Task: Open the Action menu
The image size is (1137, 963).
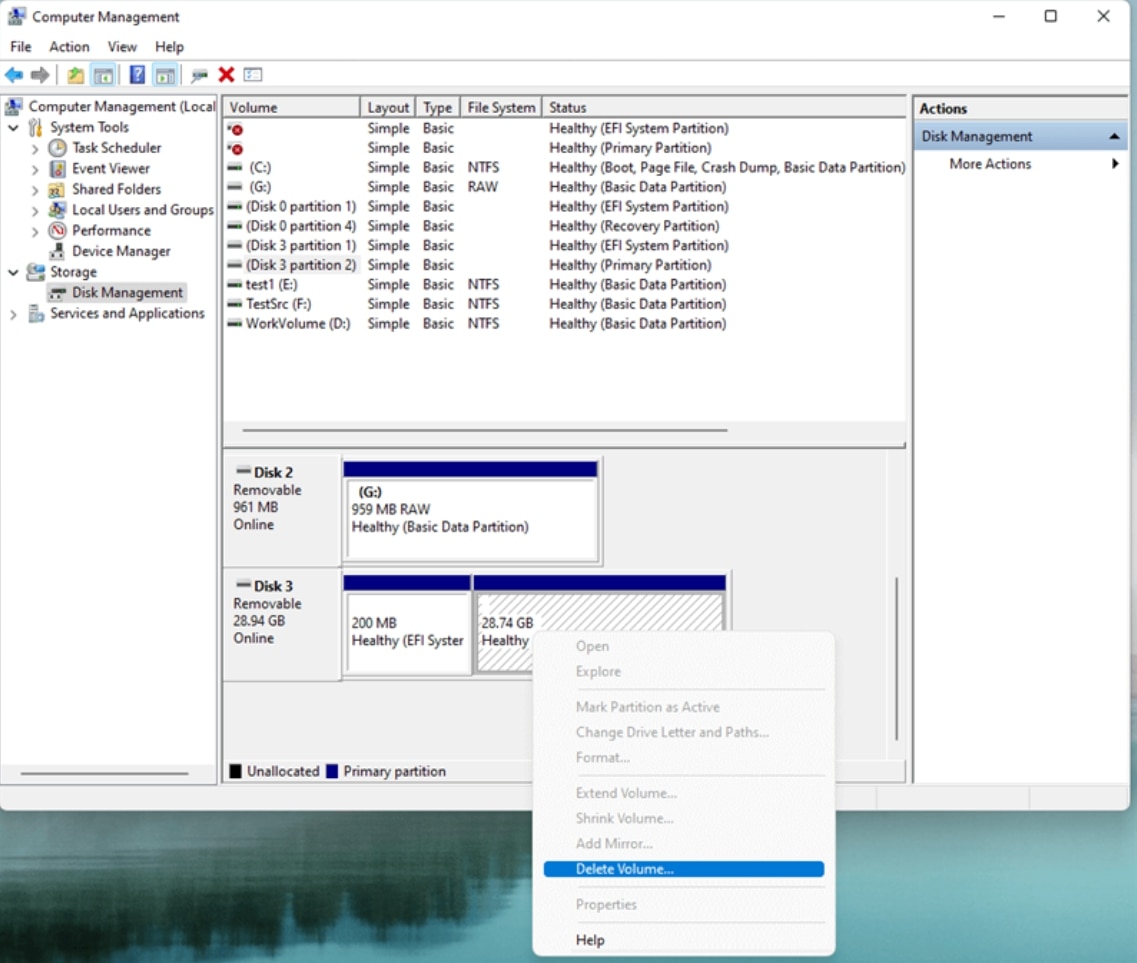Action: point(70,46)
